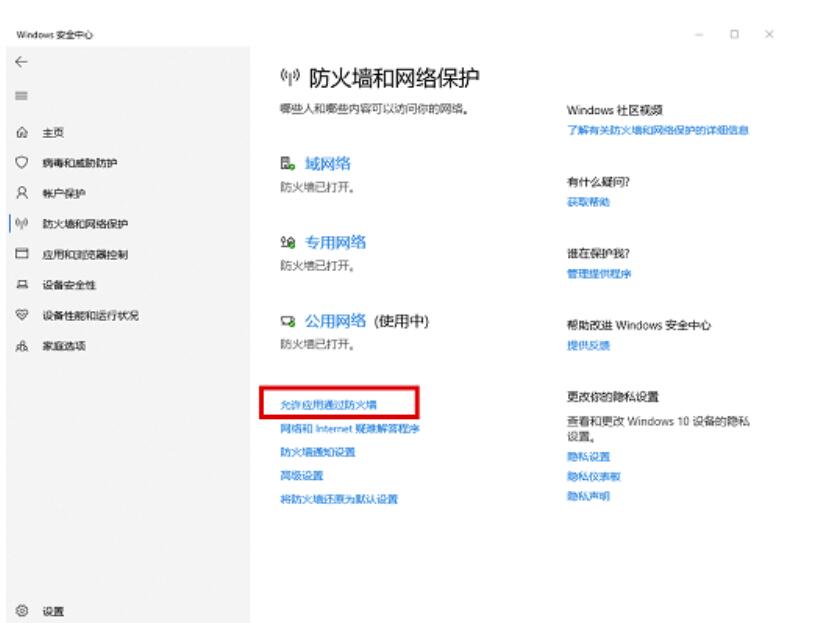Click the gear icon for 设置
This screenshot has height=623, width=840.
click(21, 611)
